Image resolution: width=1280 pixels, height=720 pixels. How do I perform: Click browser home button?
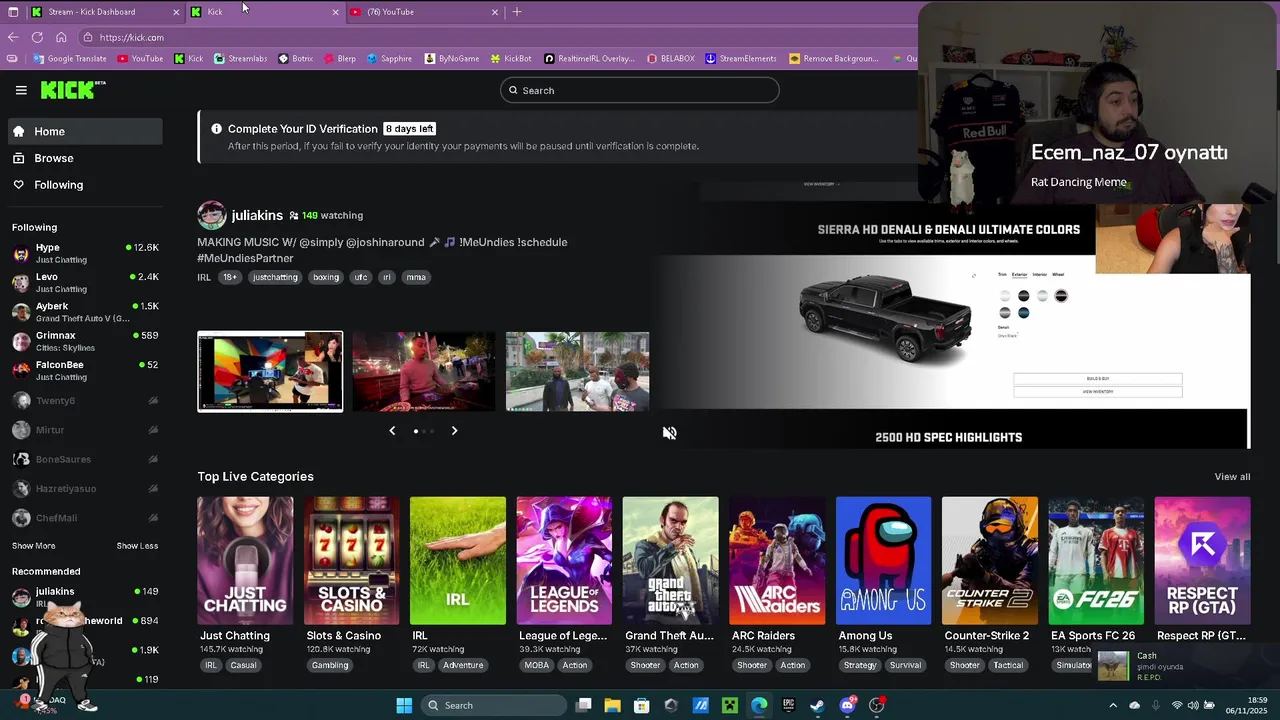[x=61, y=37]
